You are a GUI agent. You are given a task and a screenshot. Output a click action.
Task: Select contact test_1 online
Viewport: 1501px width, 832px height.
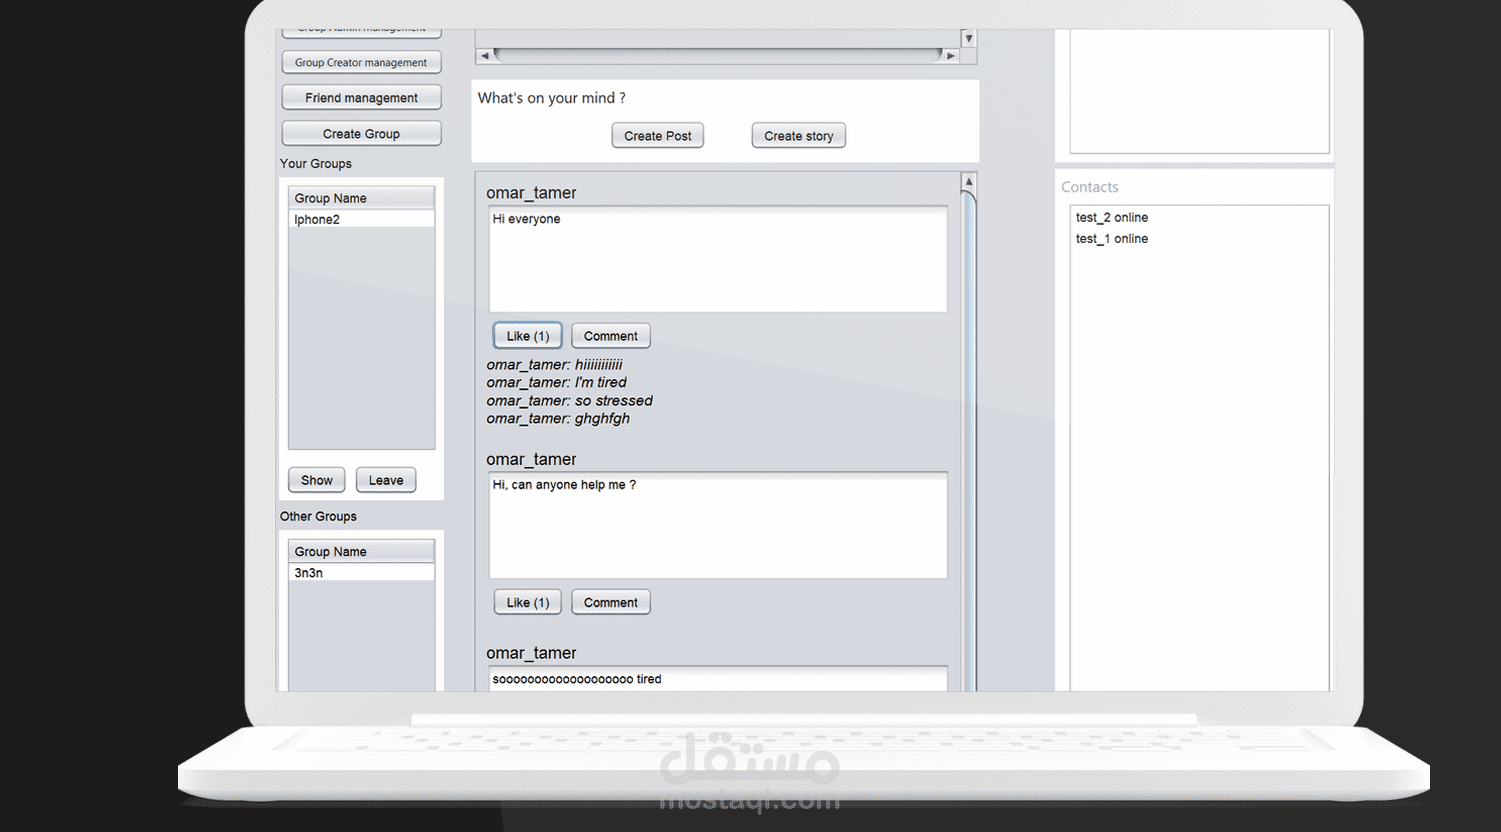1111,238
